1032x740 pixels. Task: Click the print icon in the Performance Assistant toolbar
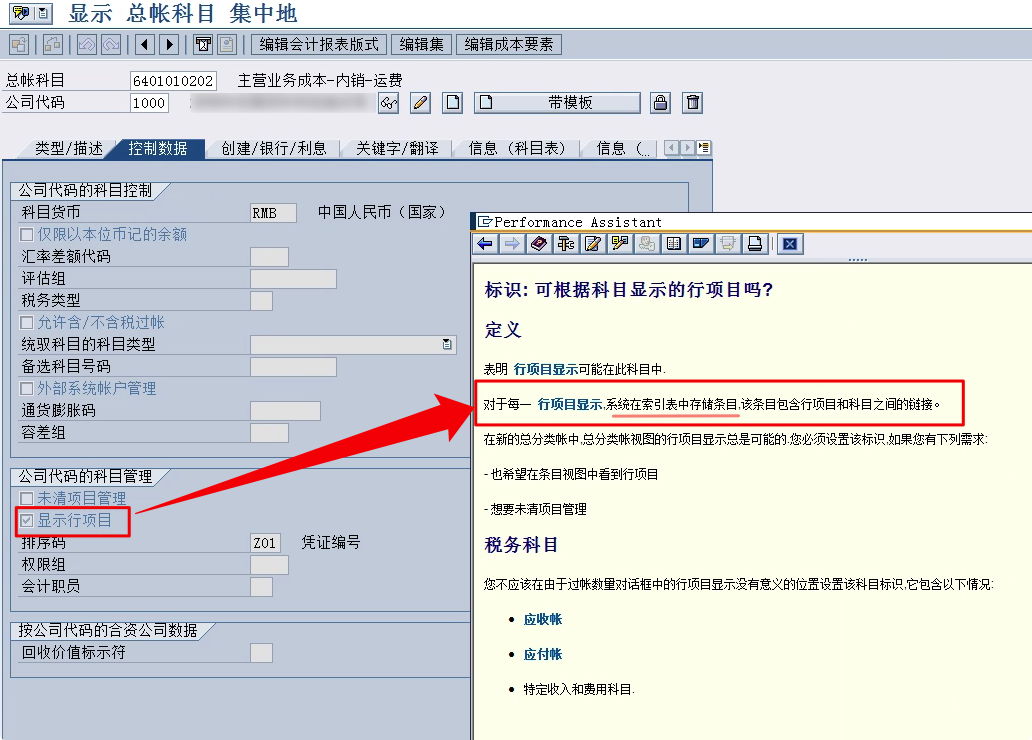coord(757,243)
